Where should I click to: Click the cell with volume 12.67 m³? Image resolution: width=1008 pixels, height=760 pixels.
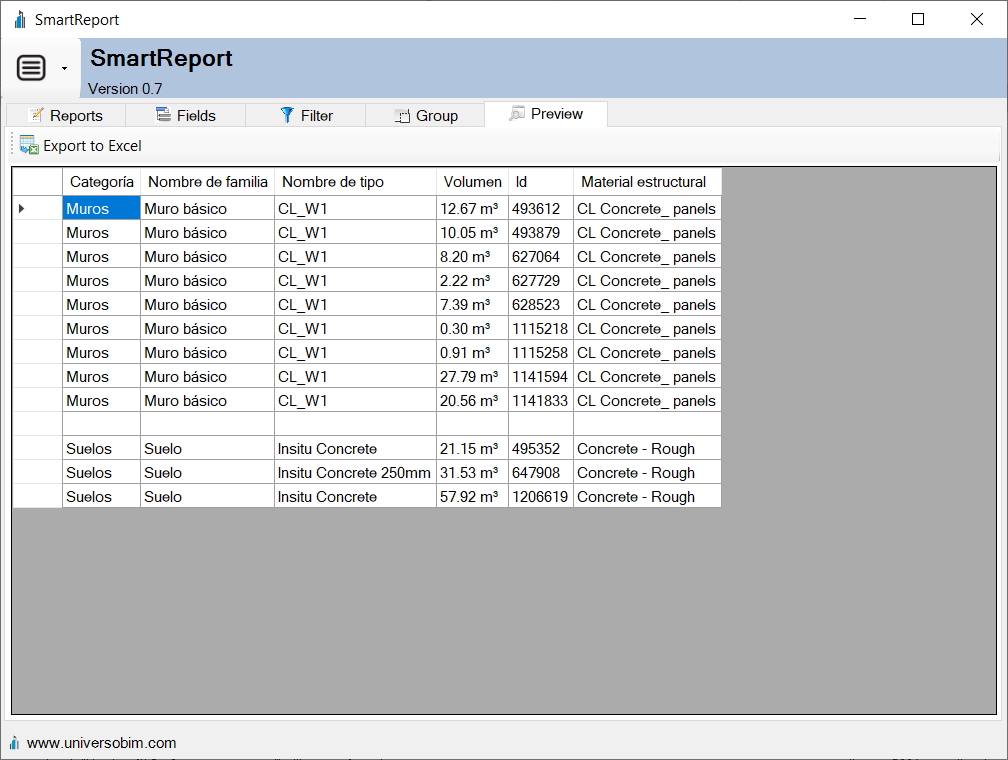(472, 208)
